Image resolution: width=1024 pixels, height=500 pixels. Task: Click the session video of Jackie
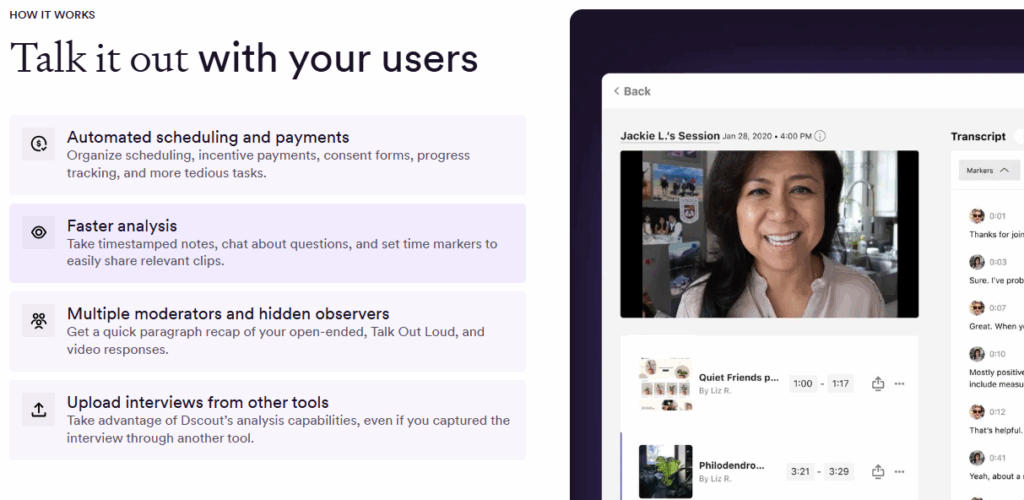769,234
